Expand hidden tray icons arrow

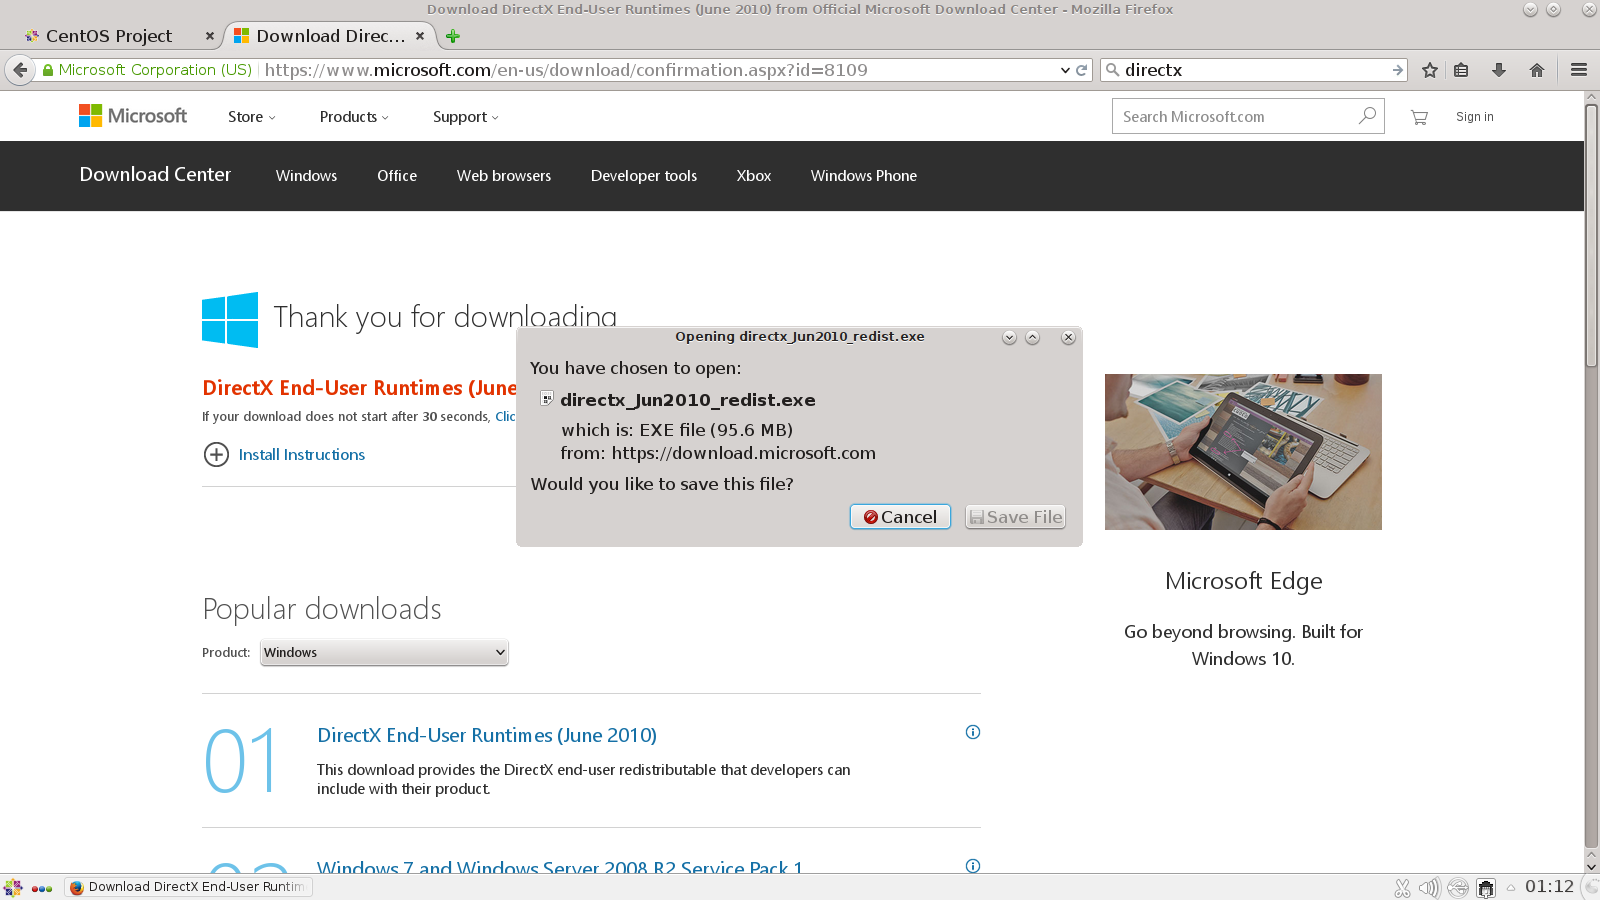1511,888
